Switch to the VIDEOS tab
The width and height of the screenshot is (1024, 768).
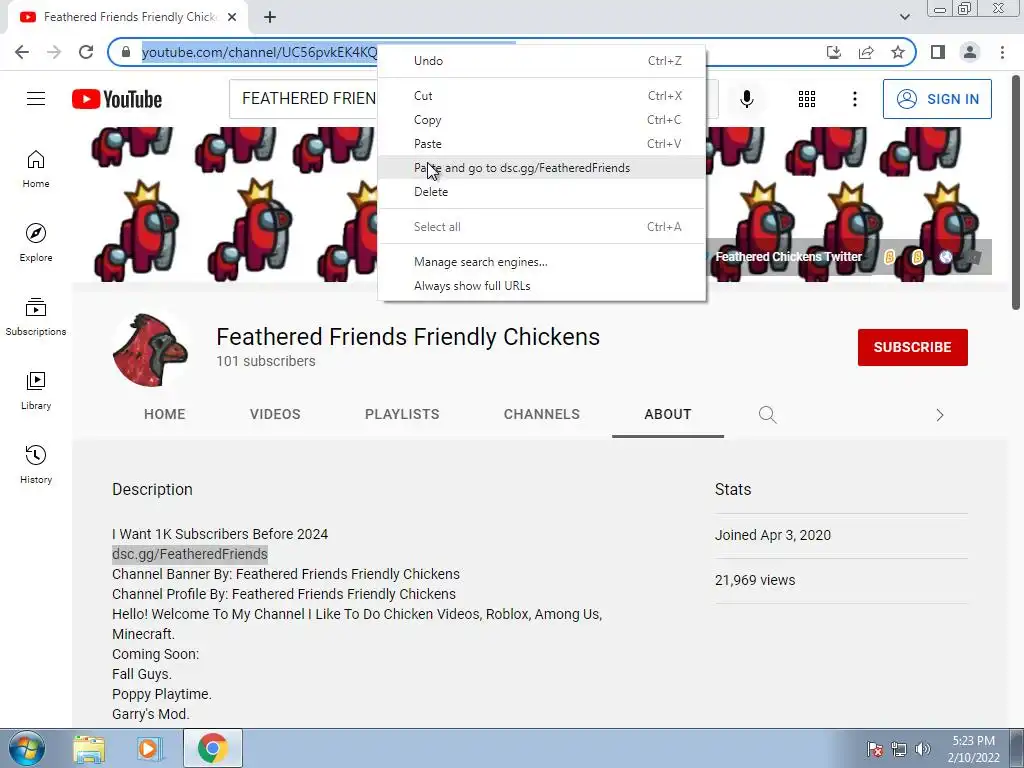pos(275,415)
